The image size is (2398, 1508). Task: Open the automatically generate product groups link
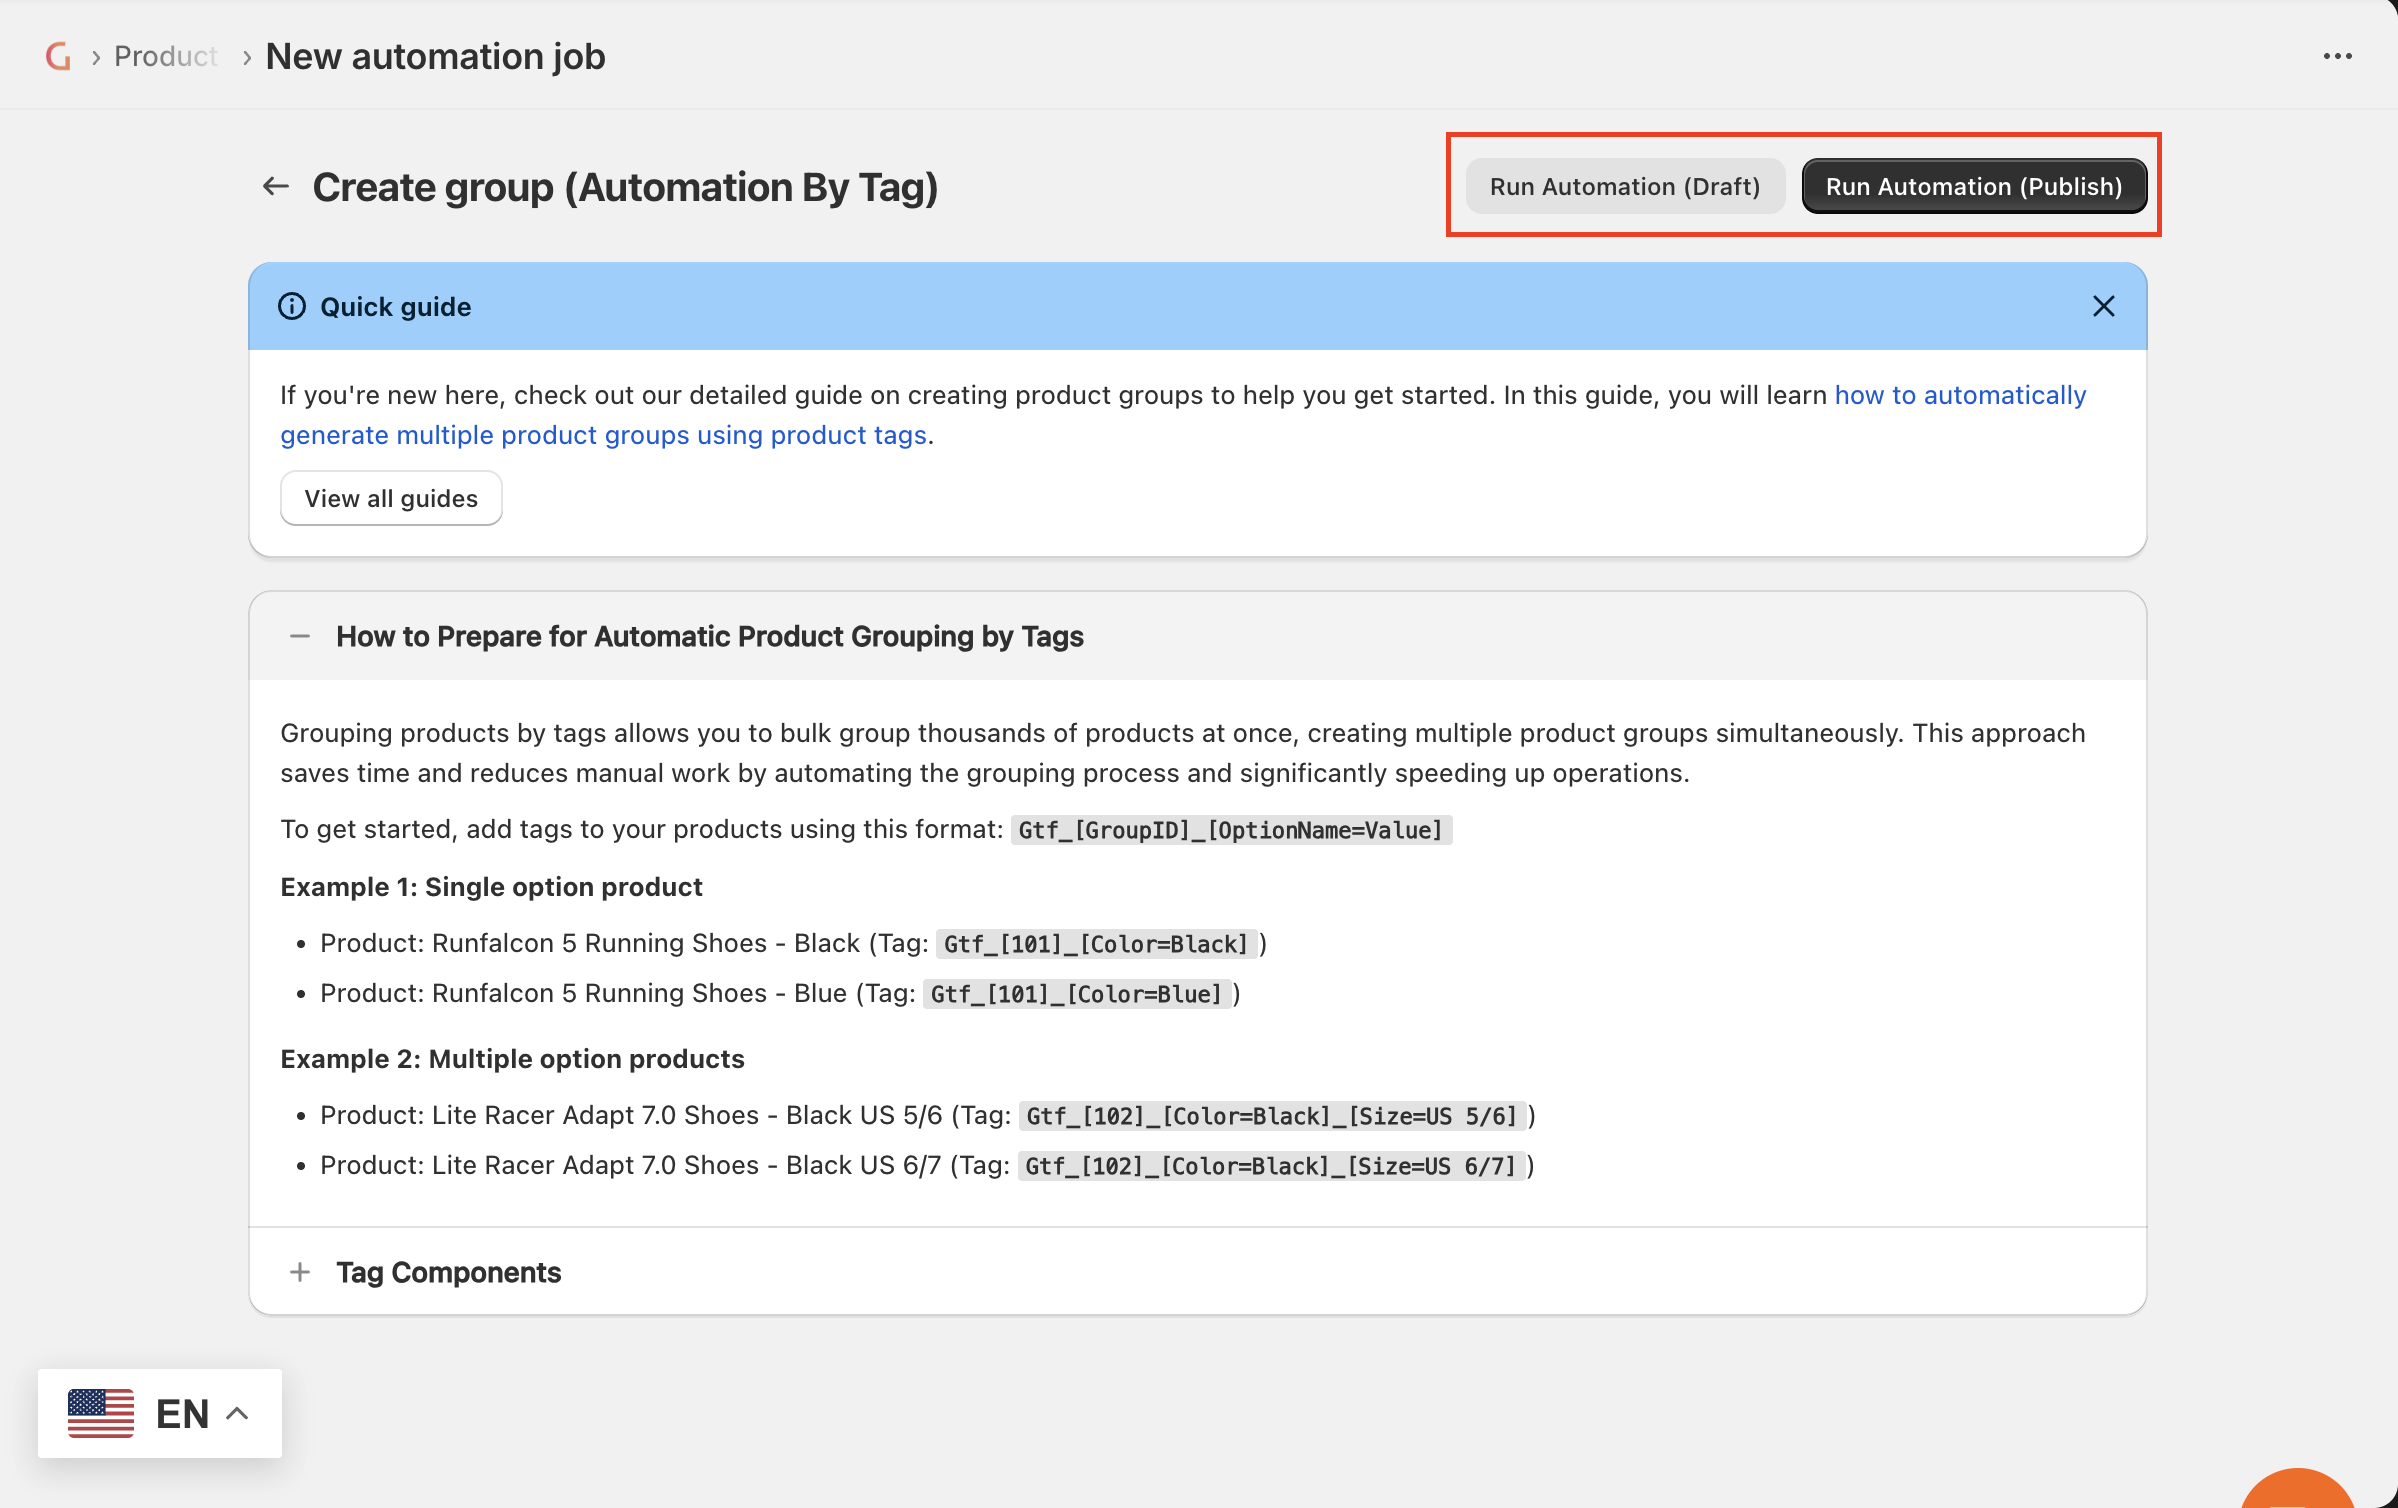[1959, 395]
